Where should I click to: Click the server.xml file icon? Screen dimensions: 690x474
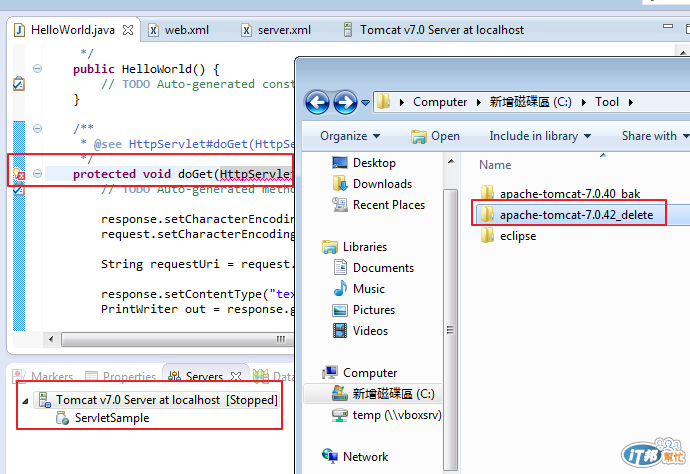pos(246,30)
